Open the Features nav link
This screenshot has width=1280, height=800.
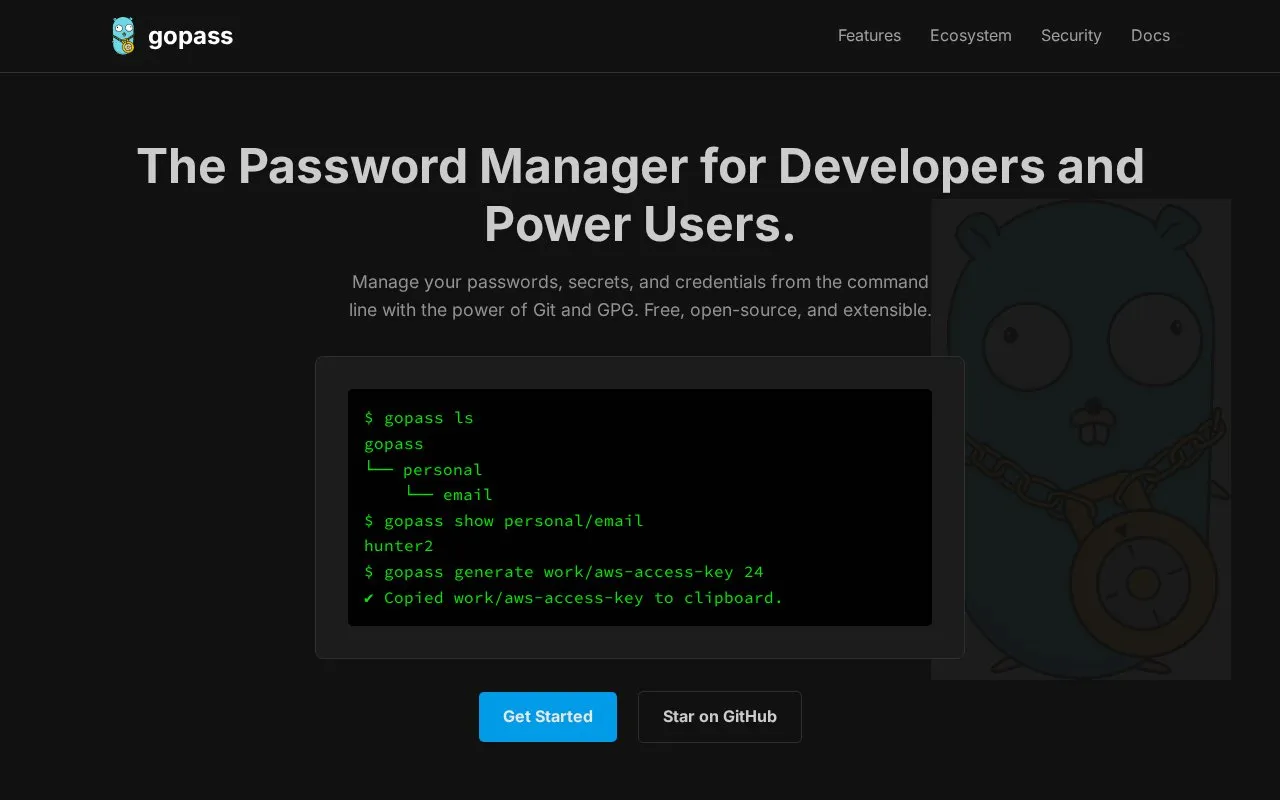(869, 36)
